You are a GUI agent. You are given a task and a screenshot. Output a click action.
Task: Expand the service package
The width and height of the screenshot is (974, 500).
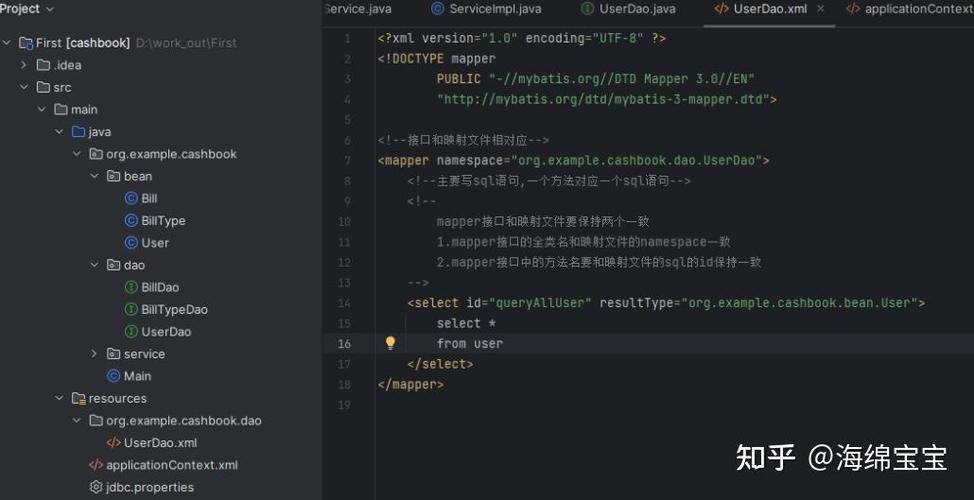[x=94, y=353]
